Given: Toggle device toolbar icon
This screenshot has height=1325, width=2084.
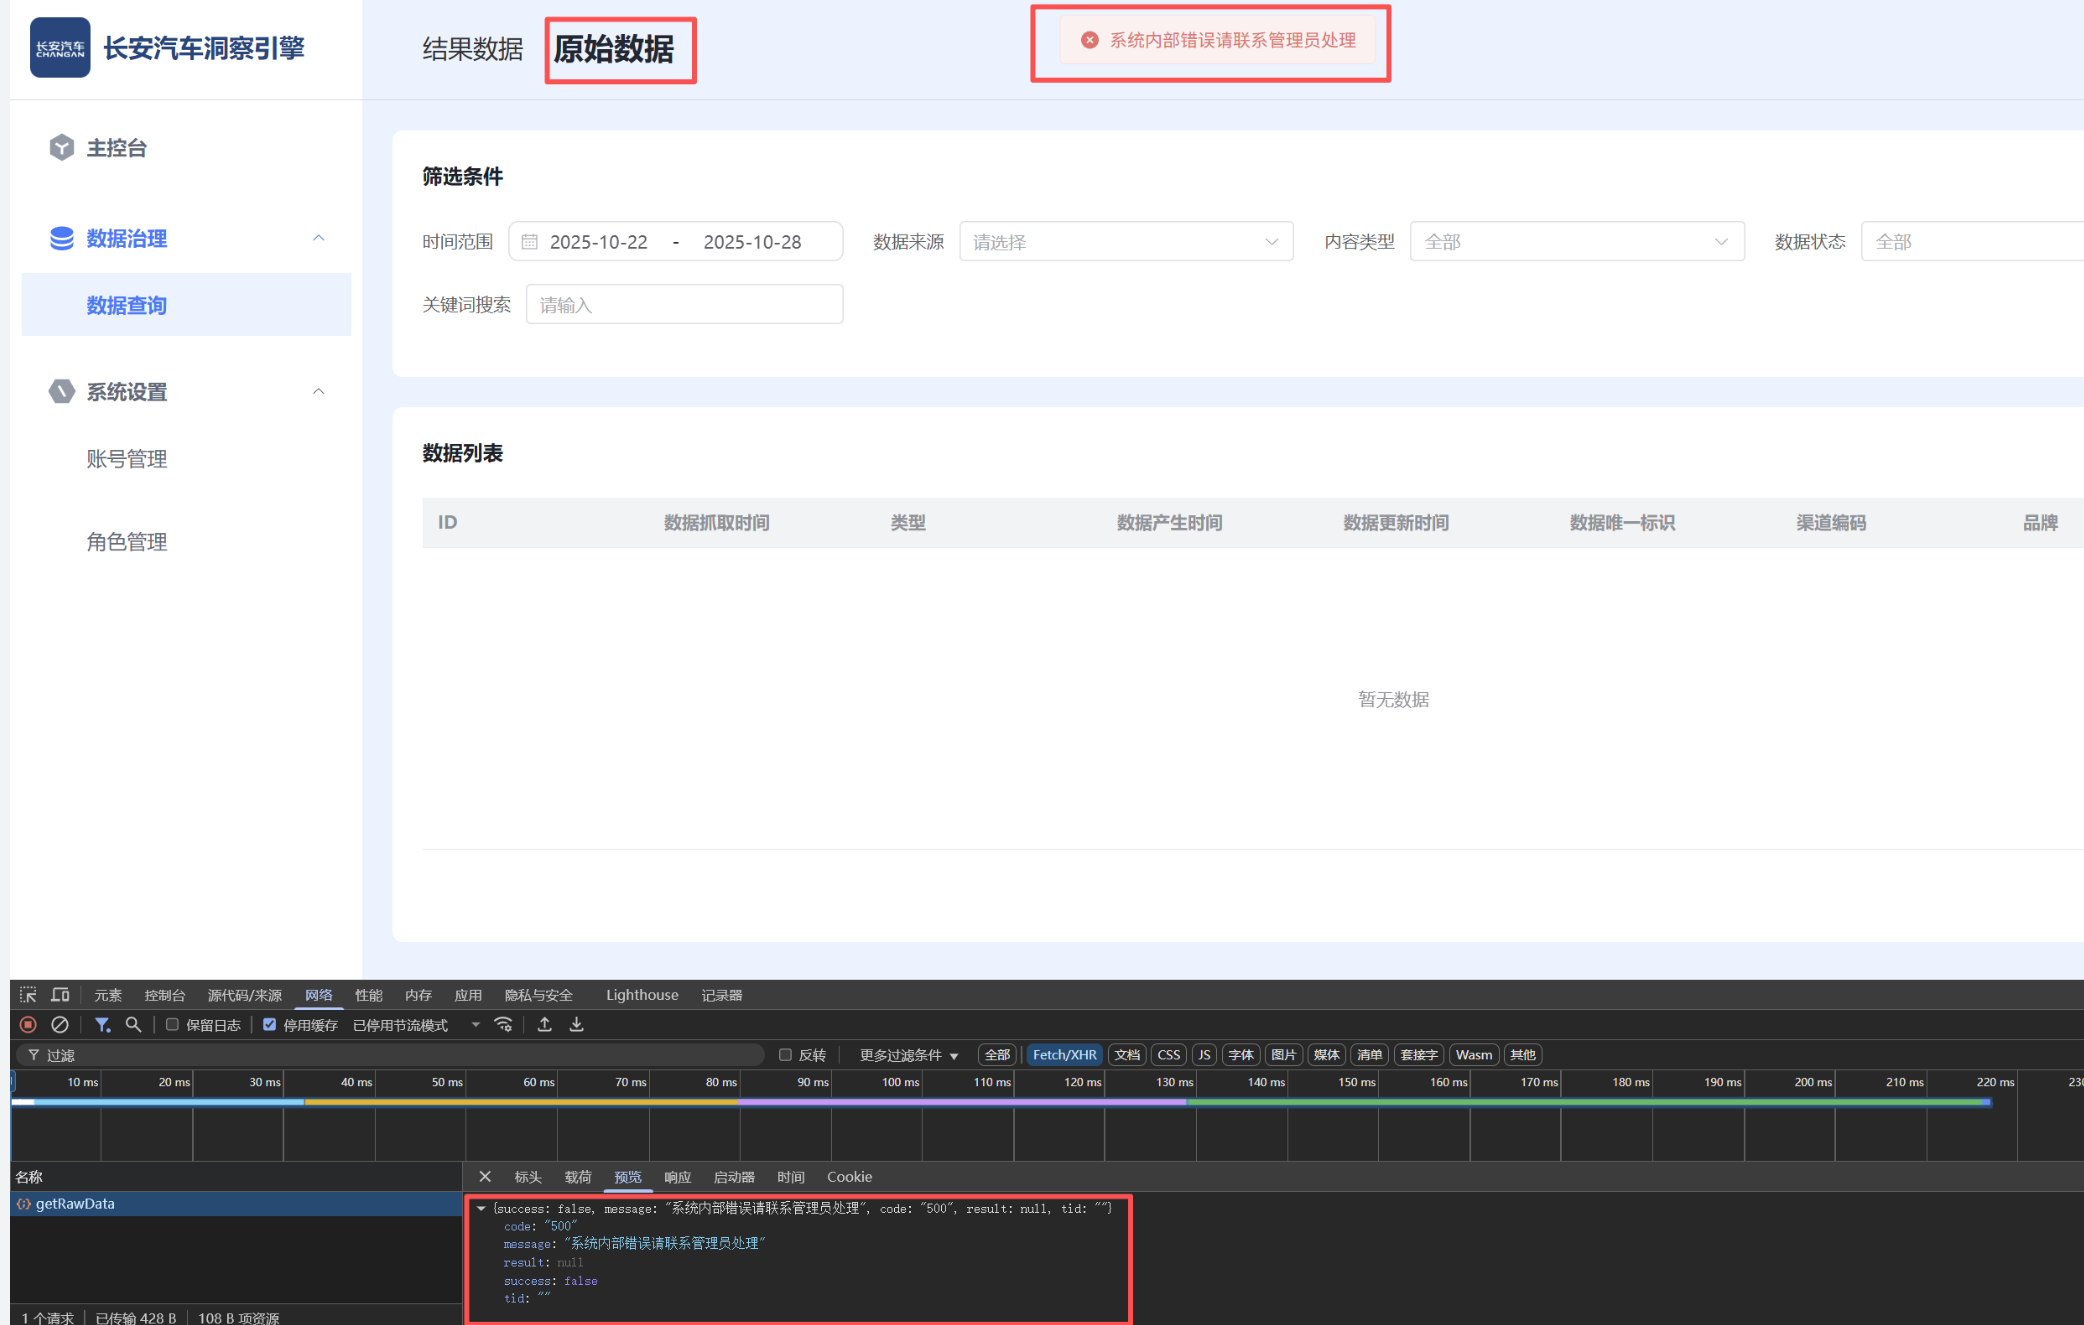Looking at the screenshot, I should [60, 995].
